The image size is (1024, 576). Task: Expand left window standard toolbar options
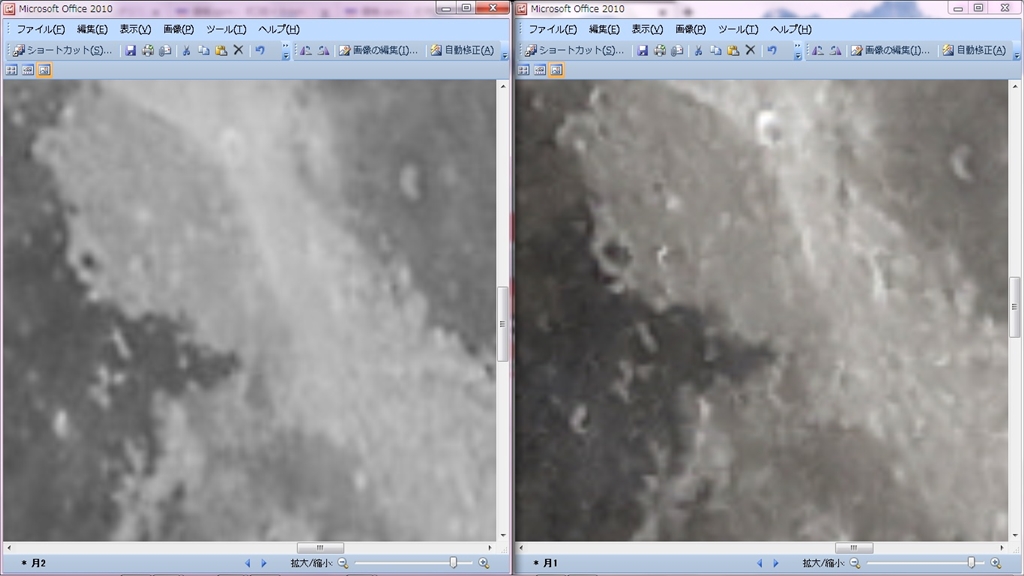tap(286, 51)
